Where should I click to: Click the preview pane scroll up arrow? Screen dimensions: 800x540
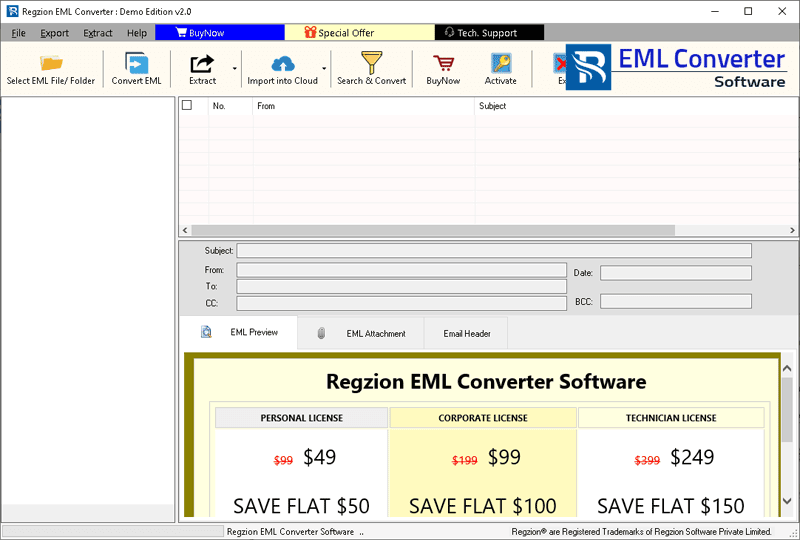pyautogui.click(x=787, y=368)
